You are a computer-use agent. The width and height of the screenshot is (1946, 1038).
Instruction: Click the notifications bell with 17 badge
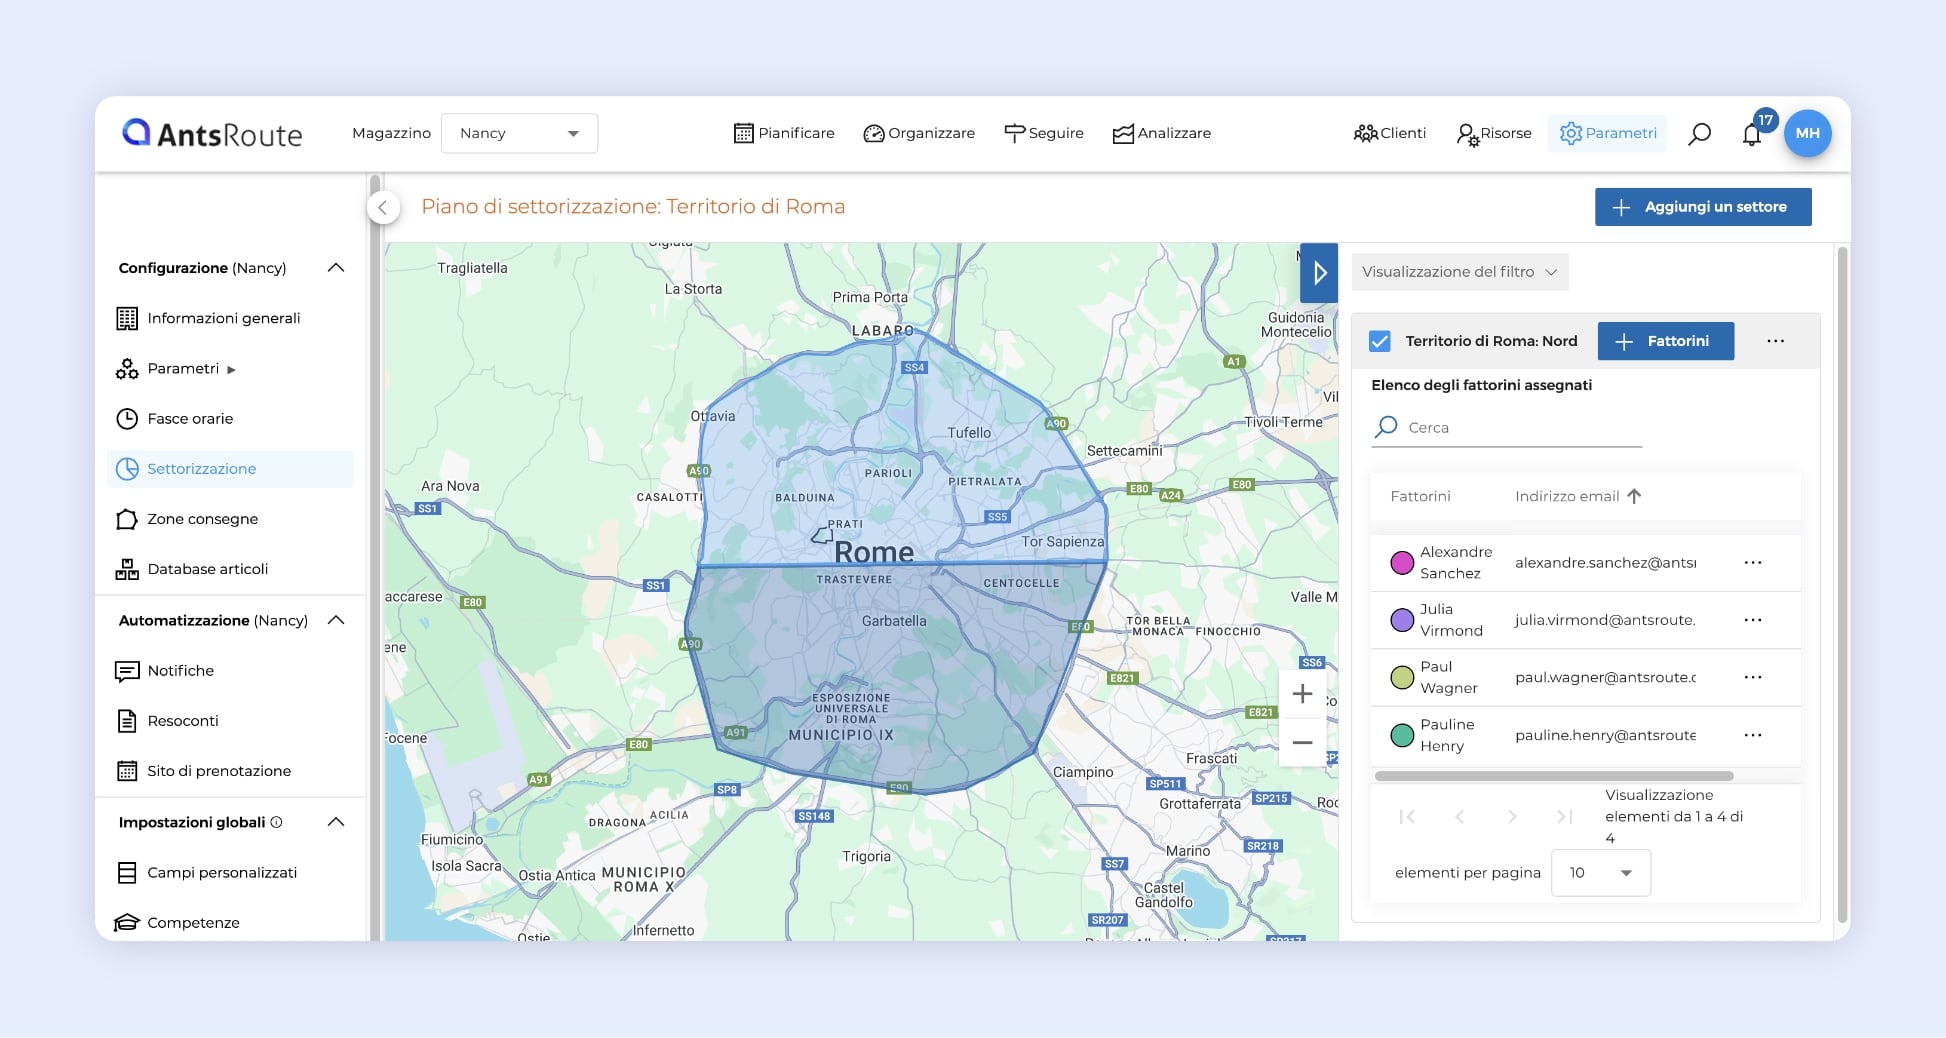pyautogui.click(x=1752, y=133)
